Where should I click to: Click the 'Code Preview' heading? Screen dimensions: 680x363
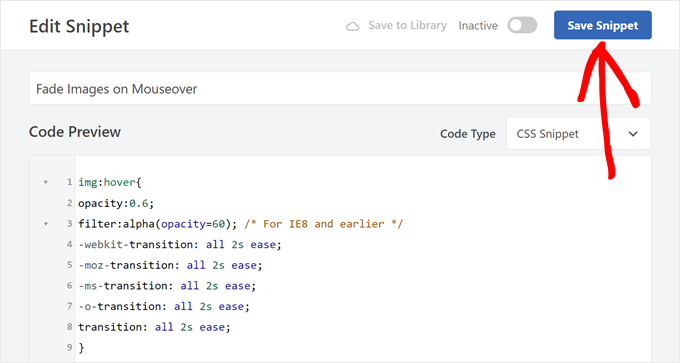pyautogui.click(x=75, y=132)
